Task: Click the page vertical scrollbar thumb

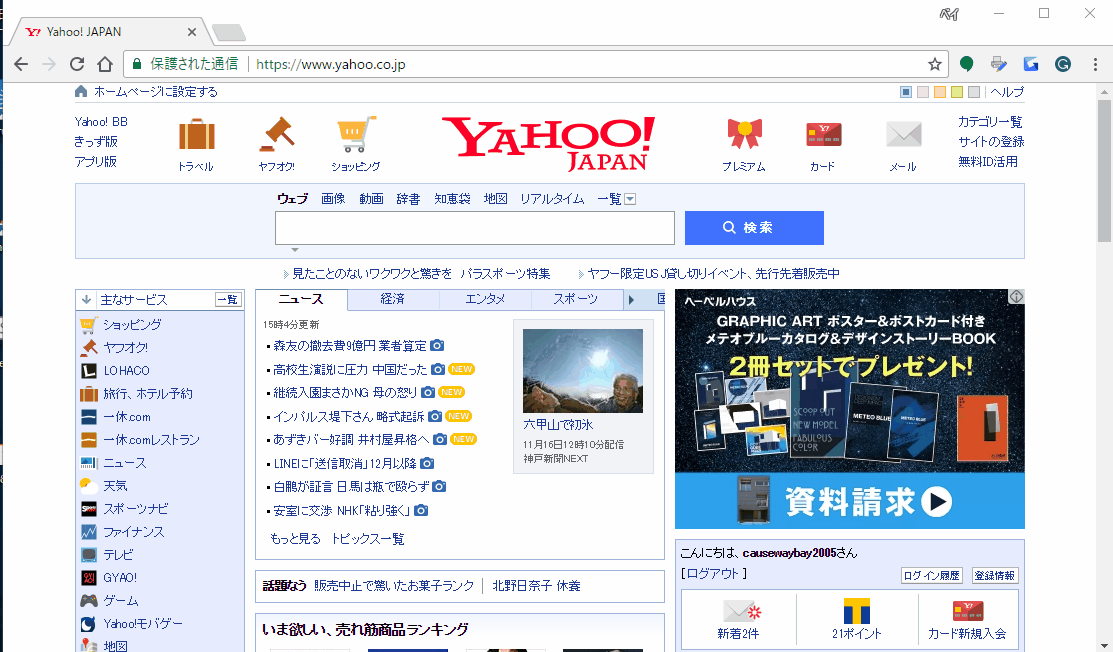Action: click(1104, 171)
